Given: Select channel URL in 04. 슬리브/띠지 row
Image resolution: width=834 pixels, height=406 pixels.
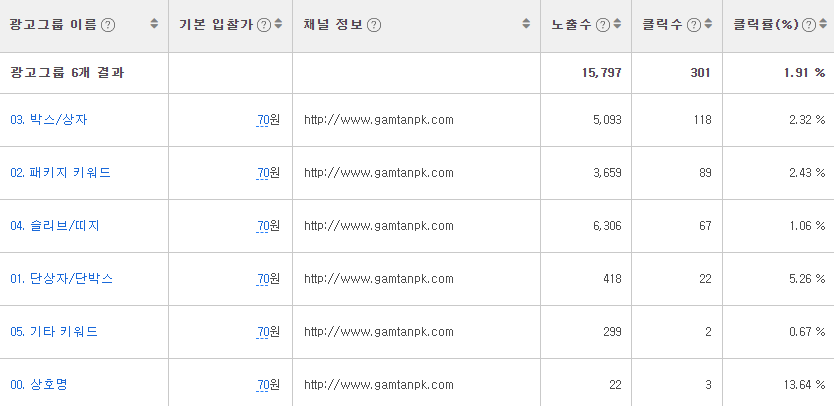Looking at the screenshot, I should pyautogui.click(x=379, y=226).
